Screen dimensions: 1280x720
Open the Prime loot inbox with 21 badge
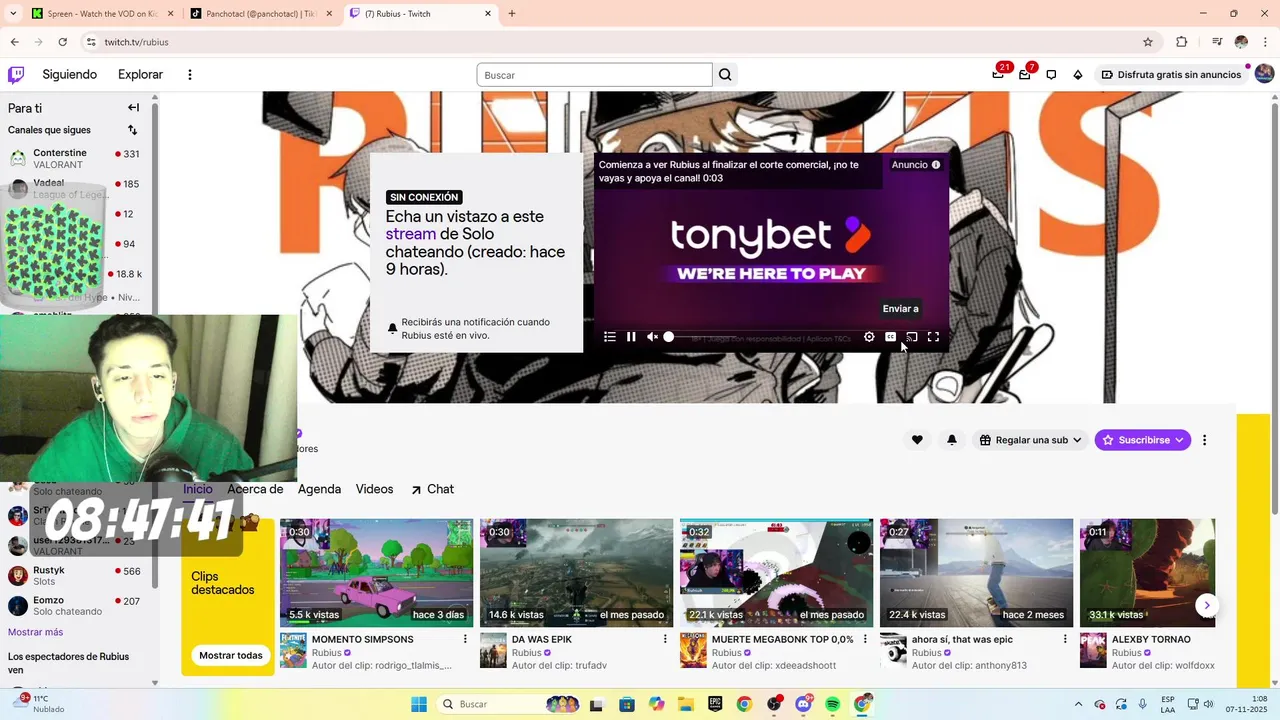pyautogui.click(x=998, y=74)
